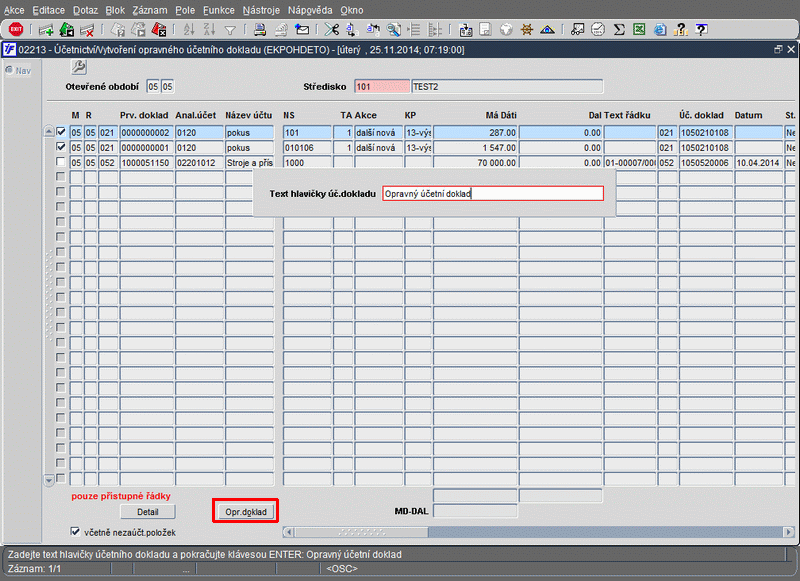Click Úč. doklad cell 1050520006
Image resolution: width=800 pixels, height=581 pixels.
click(x=706, y=163)
